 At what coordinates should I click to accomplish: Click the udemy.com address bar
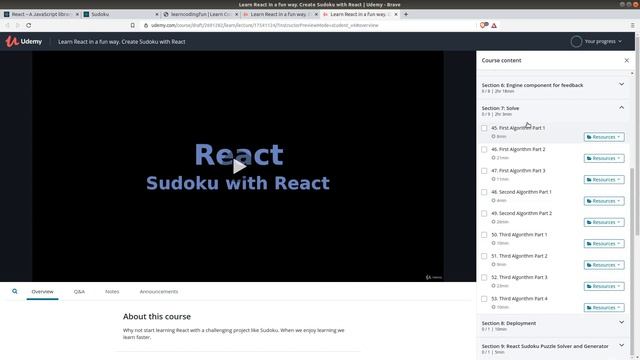[x=264, y=25]
